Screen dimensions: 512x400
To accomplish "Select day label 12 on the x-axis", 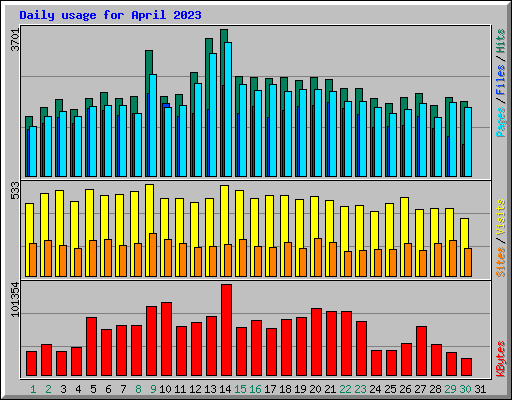I will tap(195, 389).
